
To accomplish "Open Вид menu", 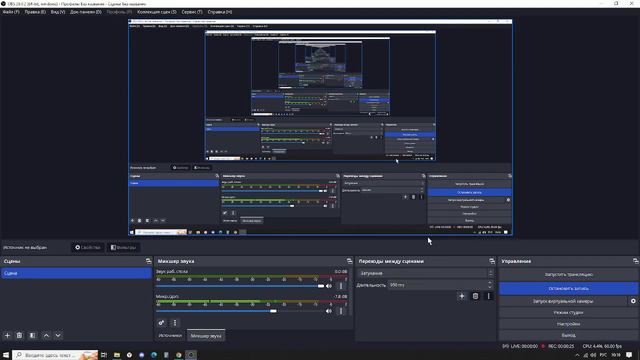I will coord(58,12).
